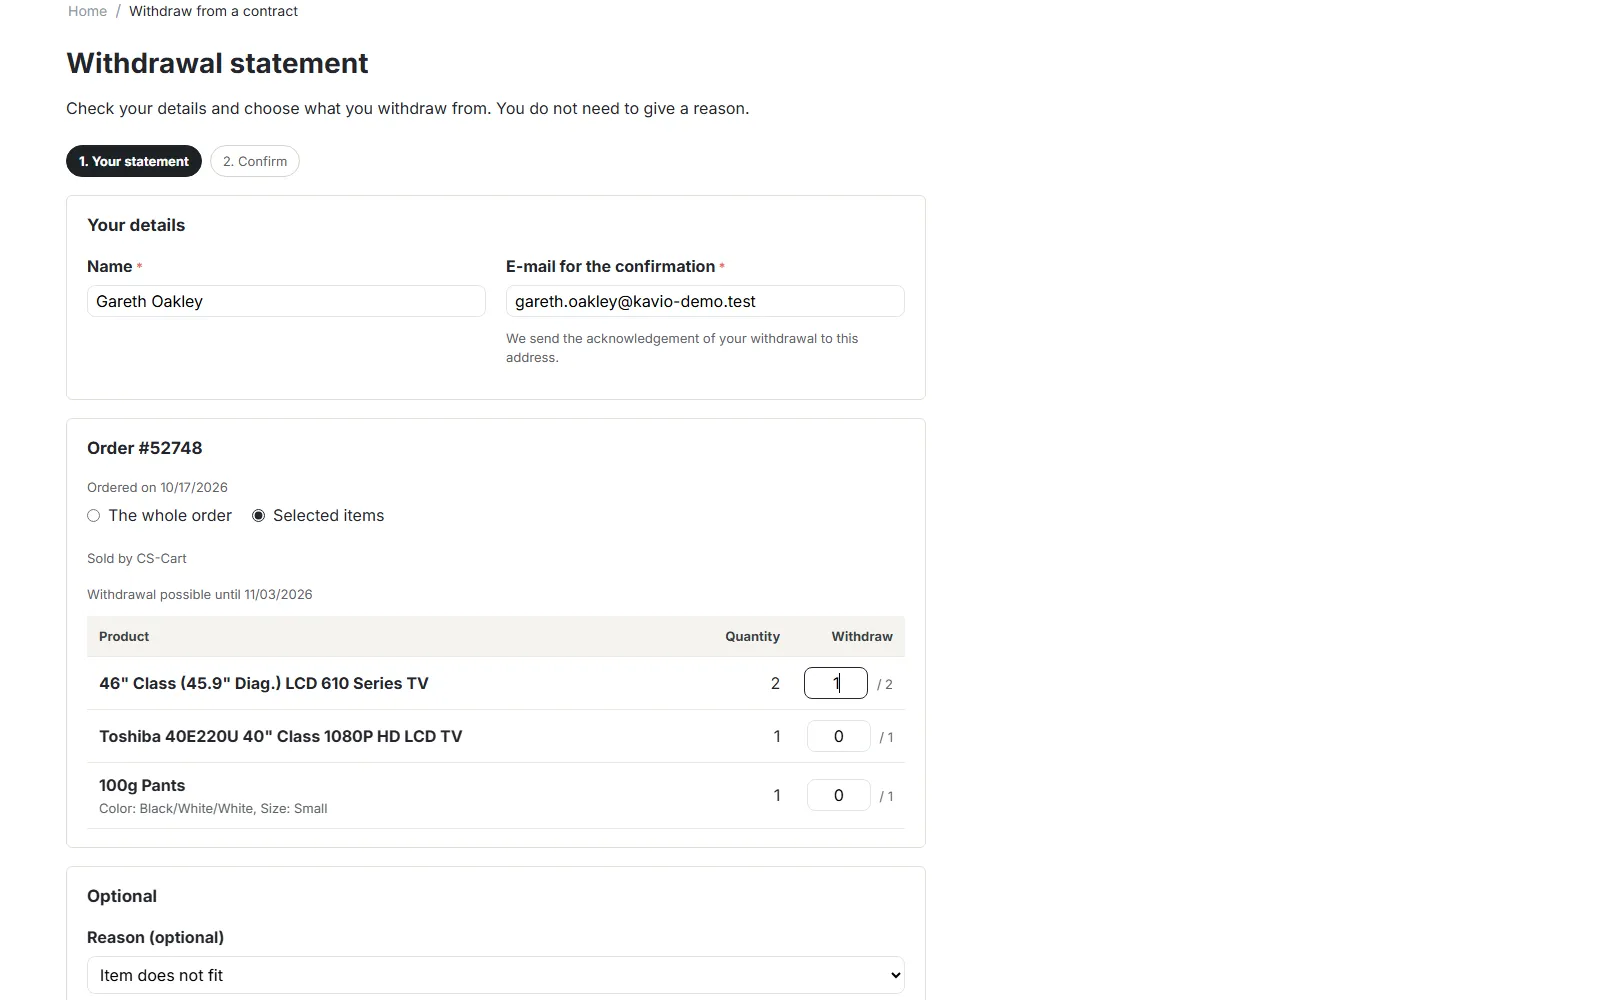Image resolution: width=1600 pixels, height=1000 pixels.
Task: Focus the Name input field
Action: pyautogui.click(x=286, y=301)
